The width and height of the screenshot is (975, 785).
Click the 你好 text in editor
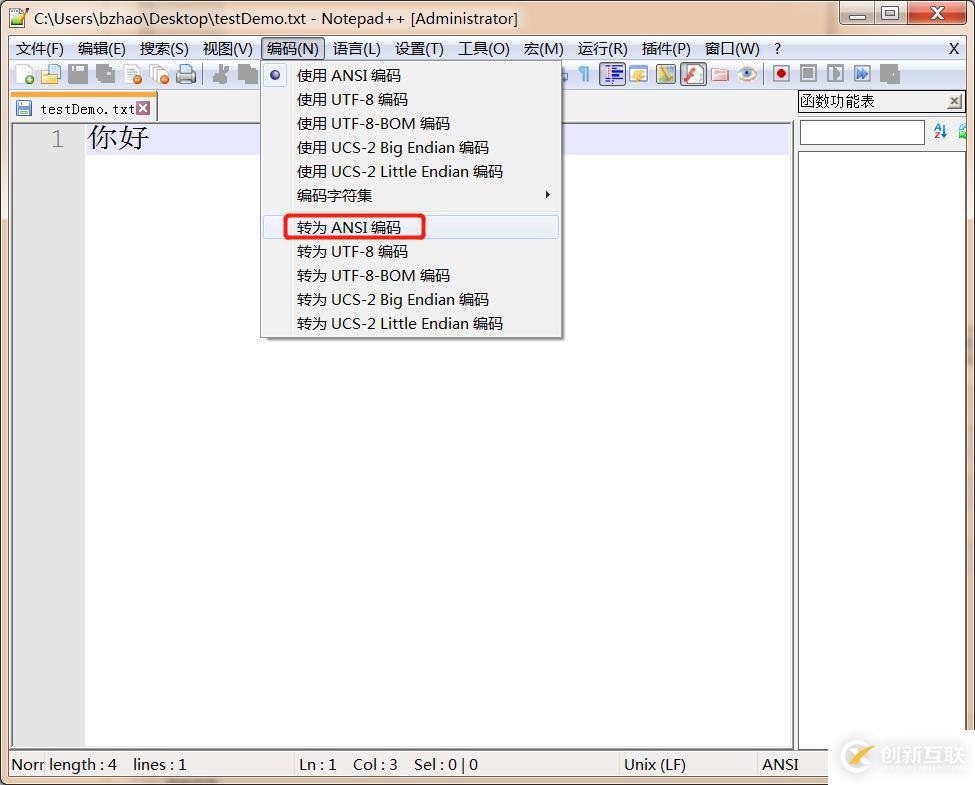118,137
